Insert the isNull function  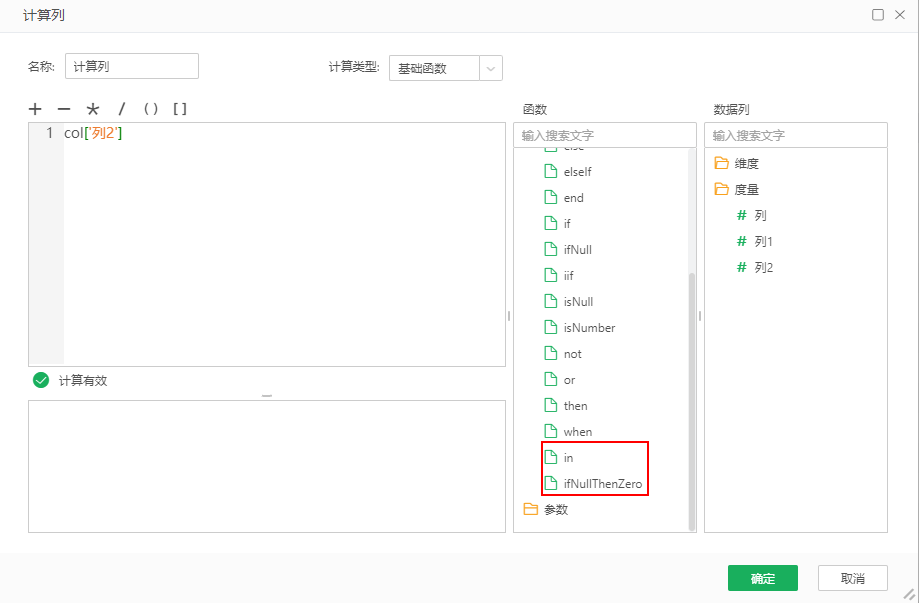(575, 301)
